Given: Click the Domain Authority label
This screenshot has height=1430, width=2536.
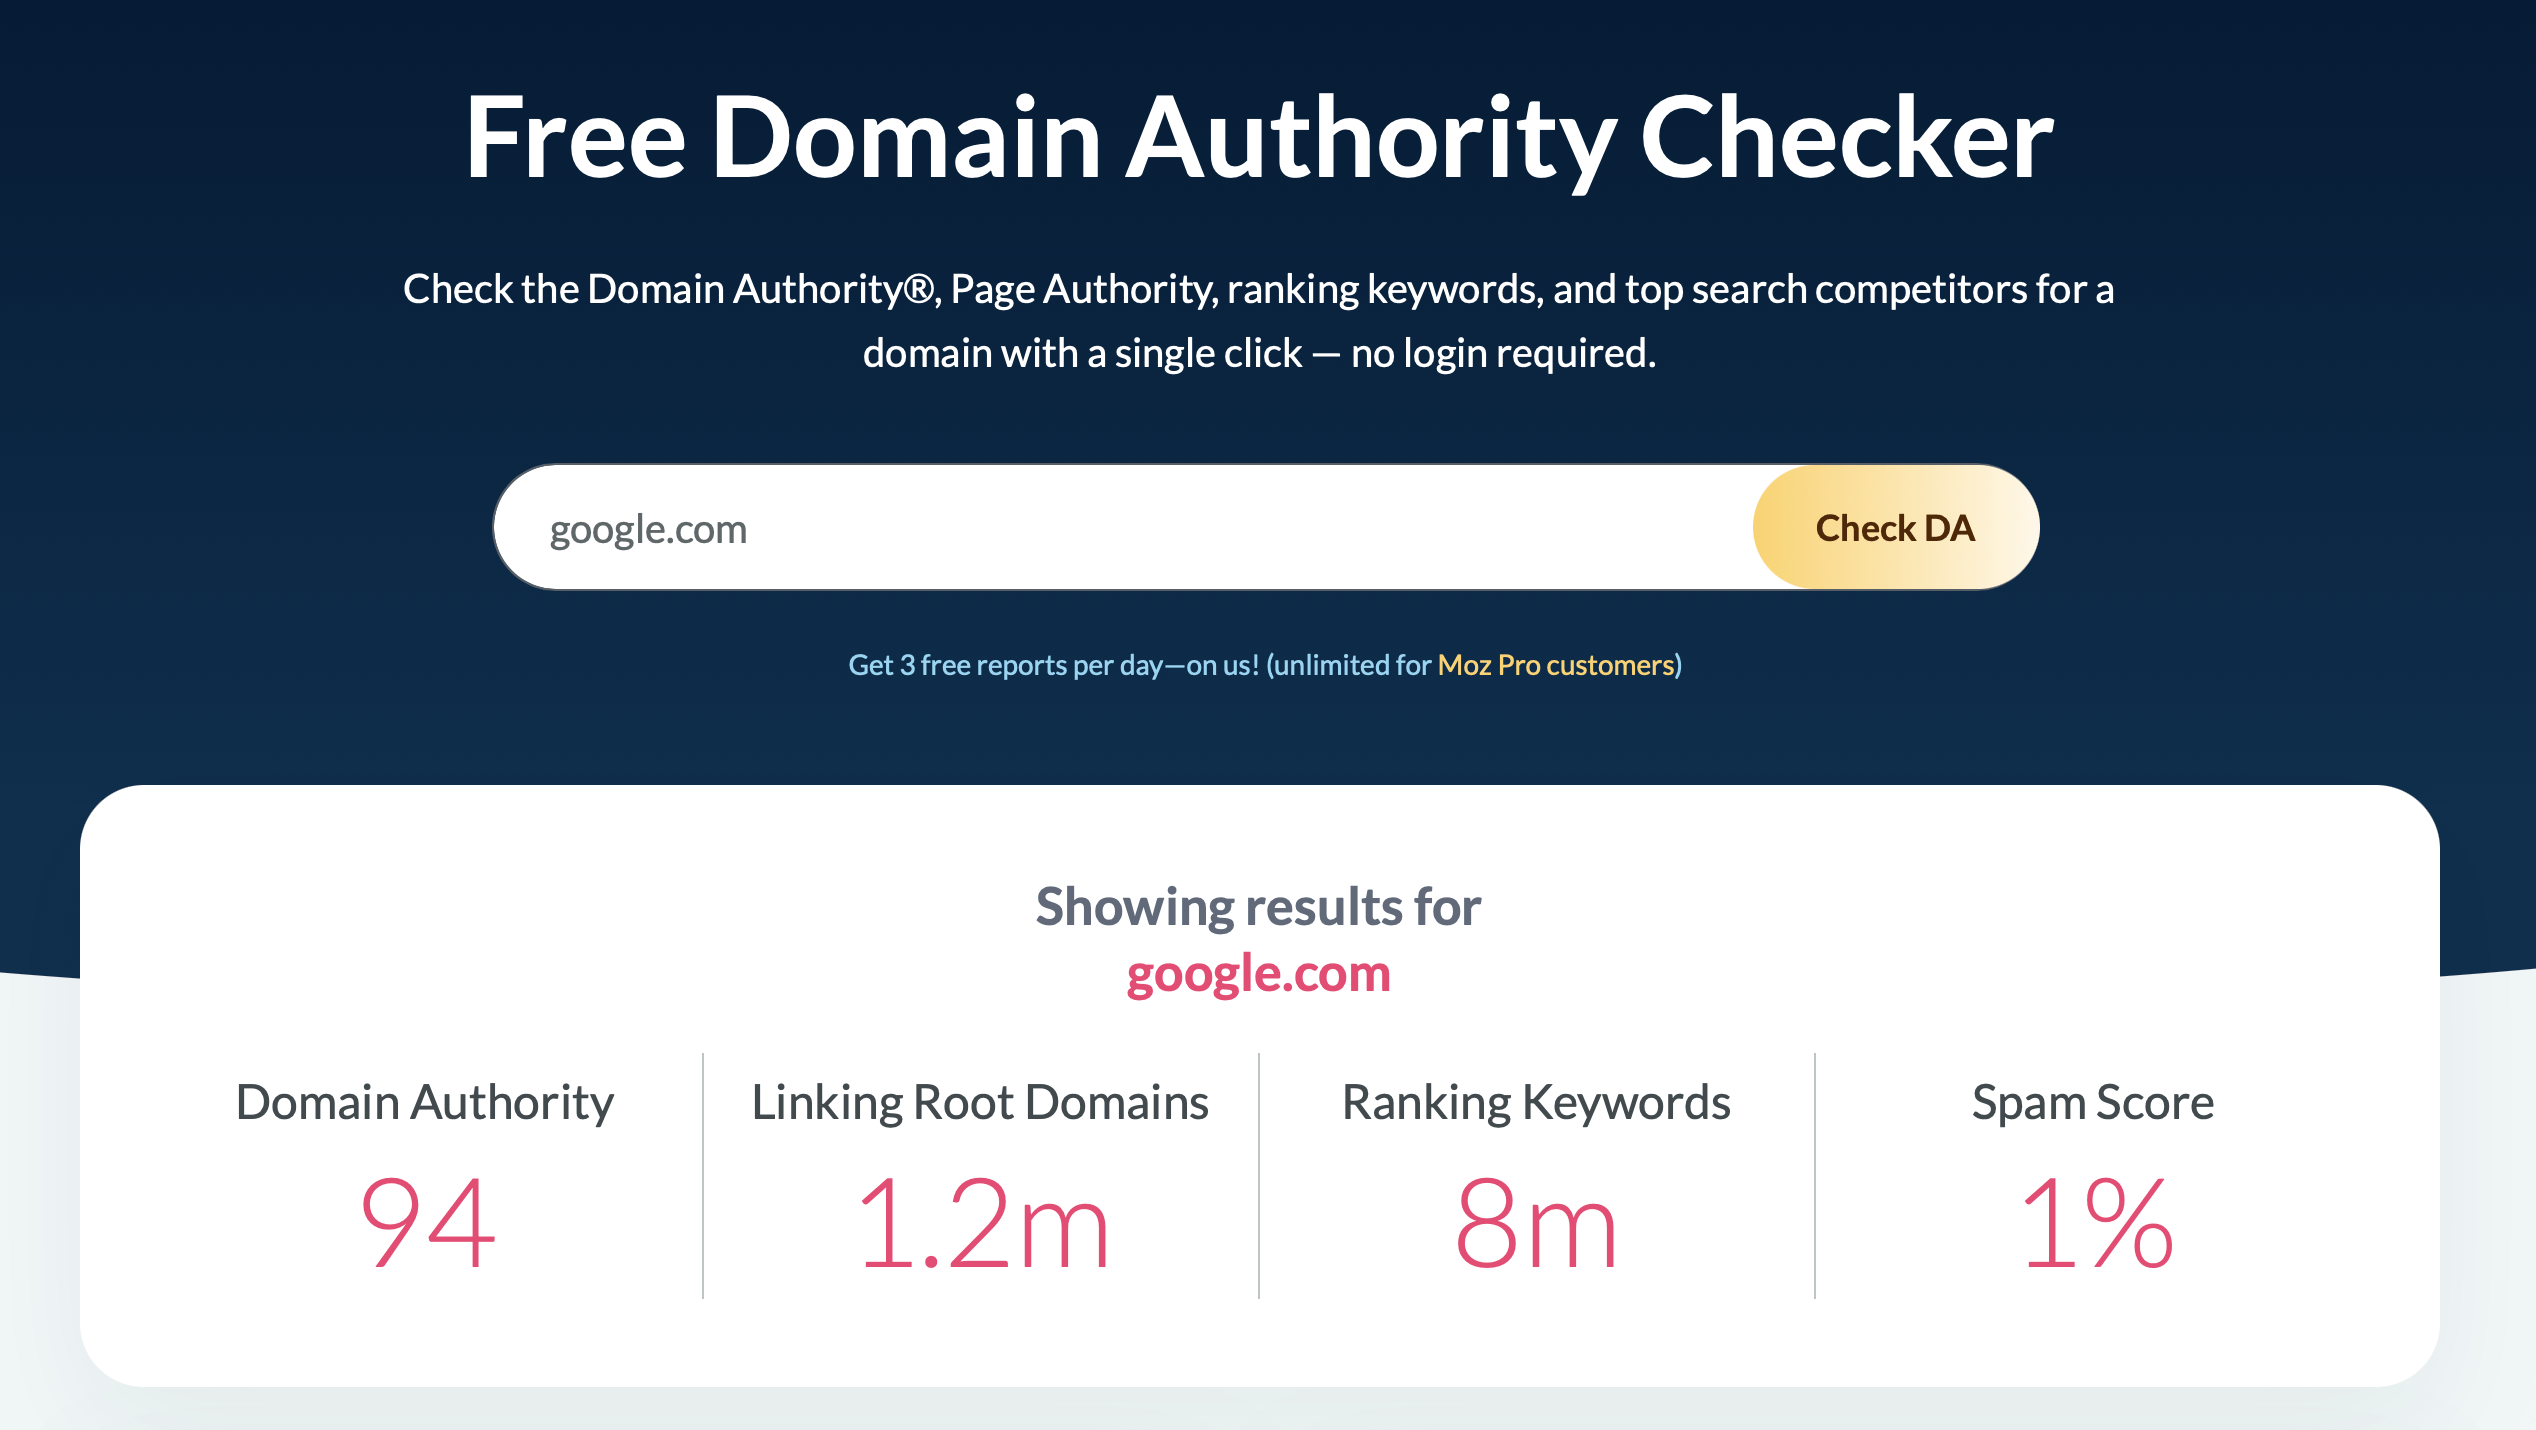Looking at the screenshot, I should [x=425, y=1103].
